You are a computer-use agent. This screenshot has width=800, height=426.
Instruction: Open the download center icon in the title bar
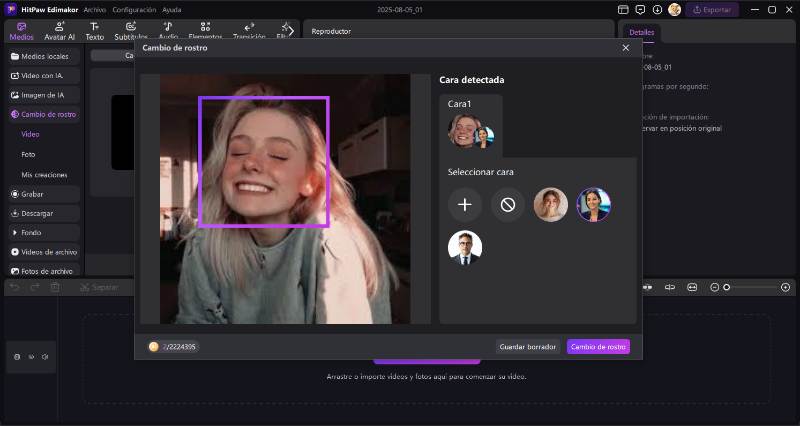(x=657, y=10)
